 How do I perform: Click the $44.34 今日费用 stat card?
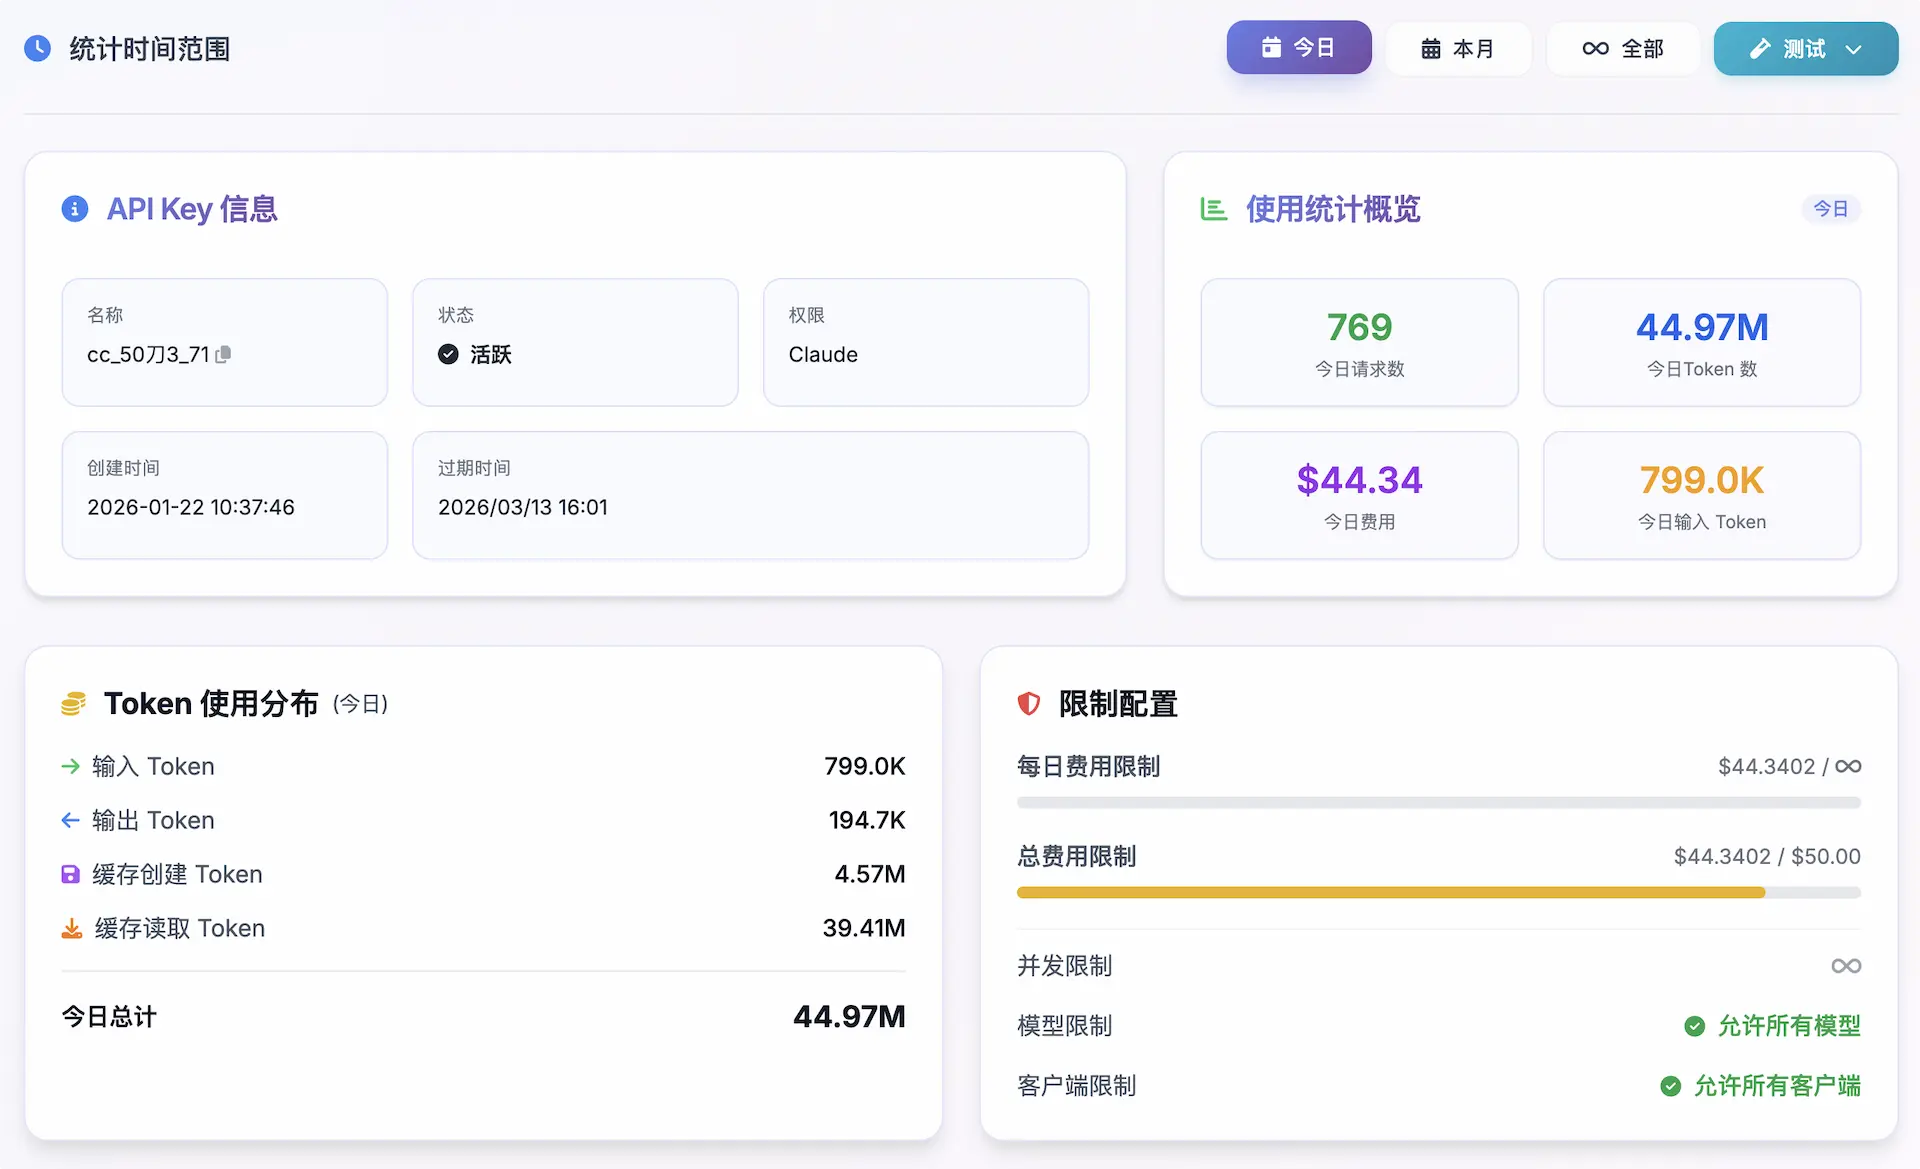point(1359,495)
